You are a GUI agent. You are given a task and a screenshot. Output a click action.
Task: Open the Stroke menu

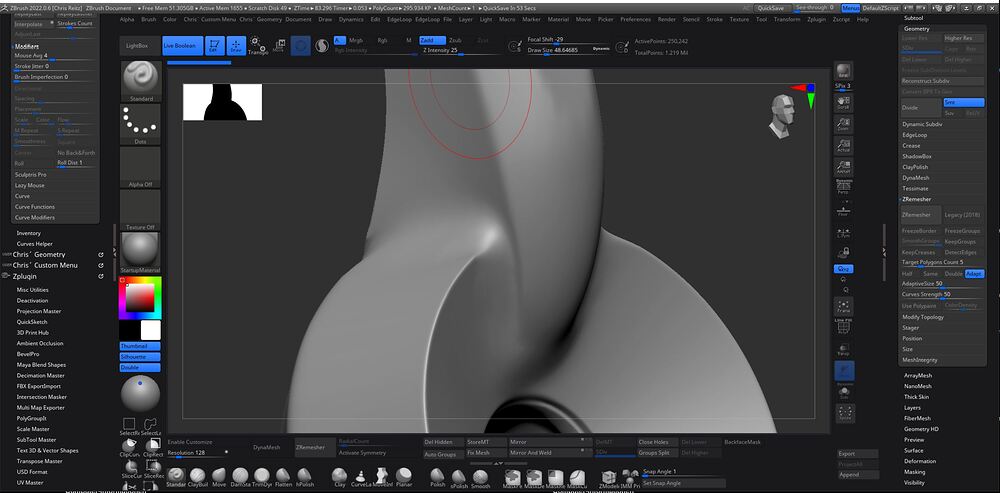tap(714, 20)
